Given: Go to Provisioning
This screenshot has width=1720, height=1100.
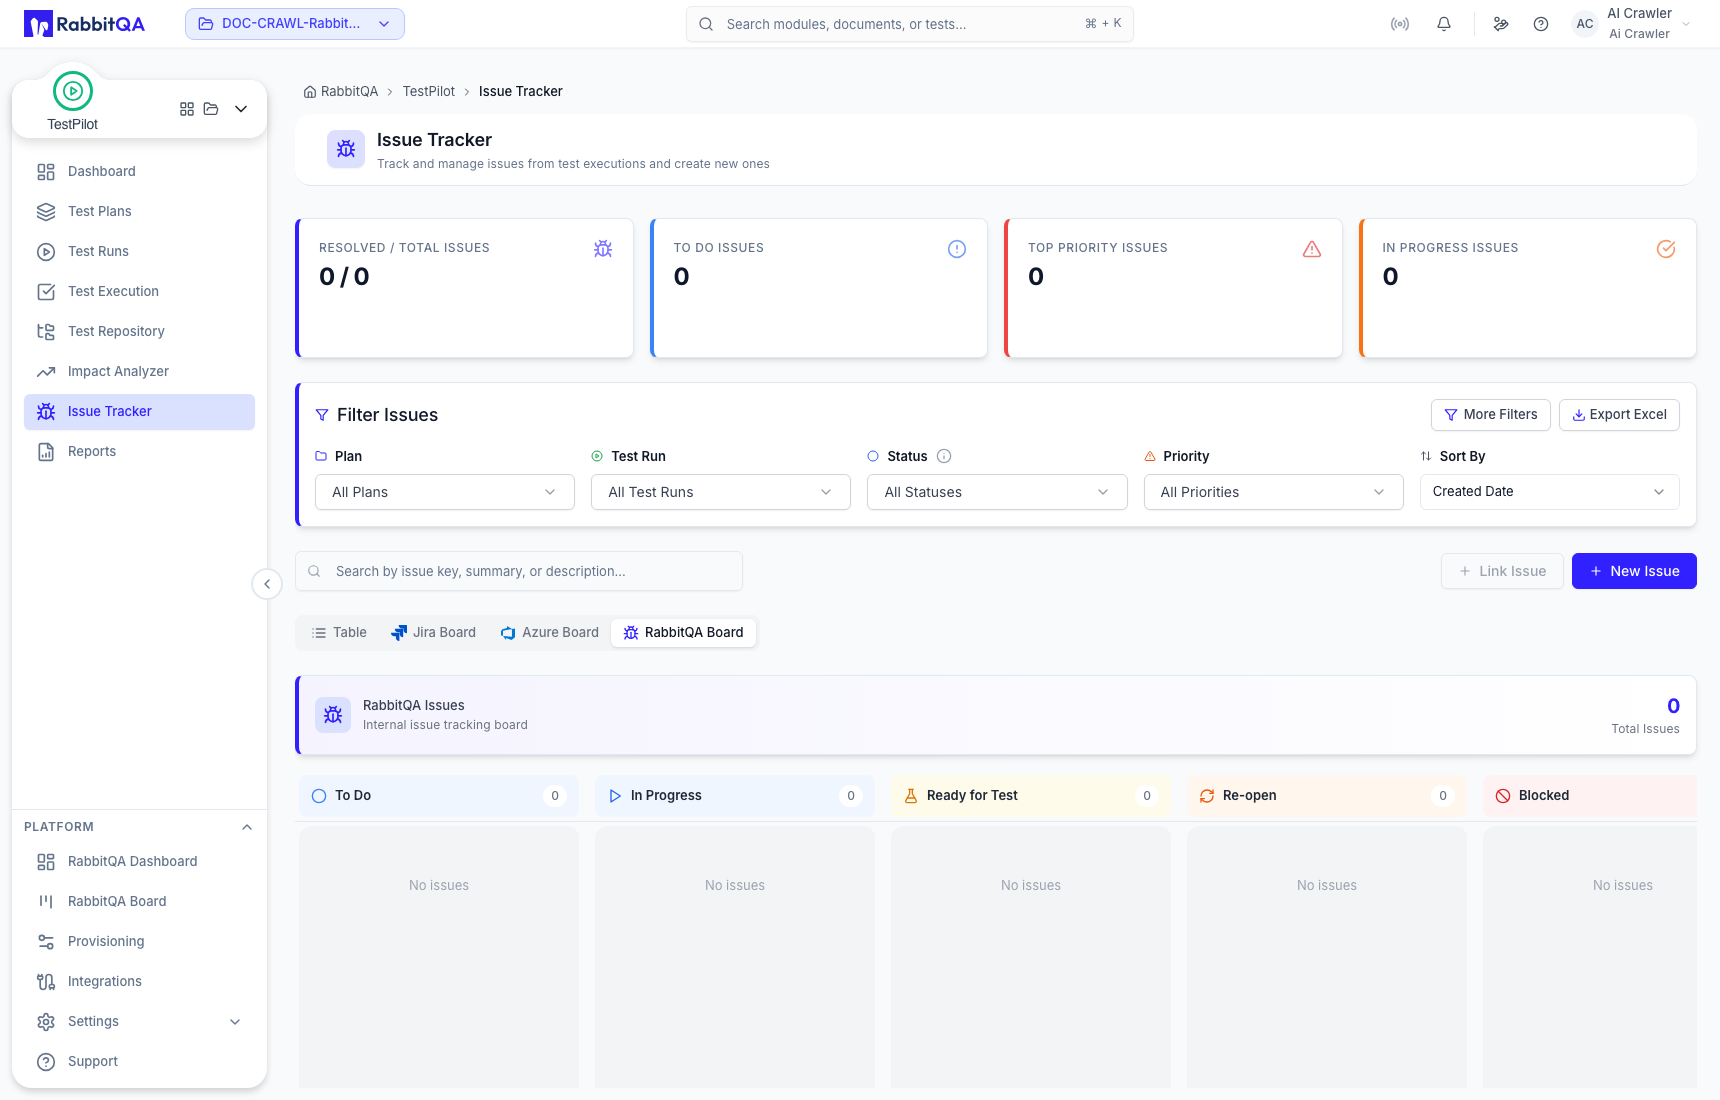Looking at the screenshot, I should (x=139, y=942).
